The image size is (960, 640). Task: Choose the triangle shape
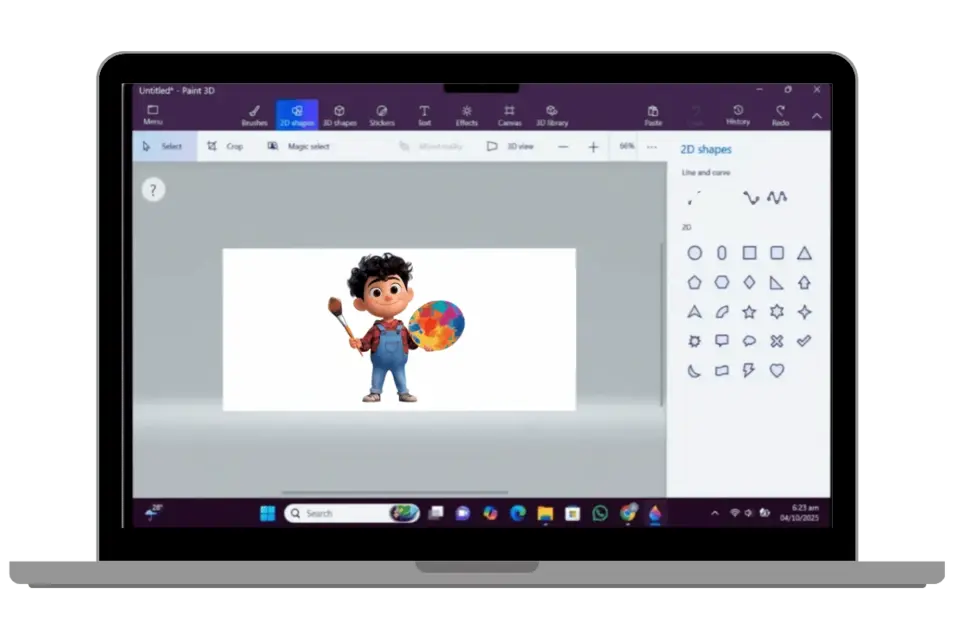pyautogui.click(x=804, y=253)
